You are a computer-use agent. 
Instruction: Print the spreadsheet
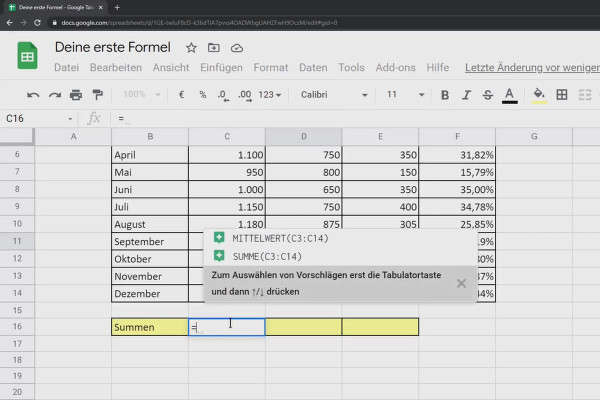[76, 95]
